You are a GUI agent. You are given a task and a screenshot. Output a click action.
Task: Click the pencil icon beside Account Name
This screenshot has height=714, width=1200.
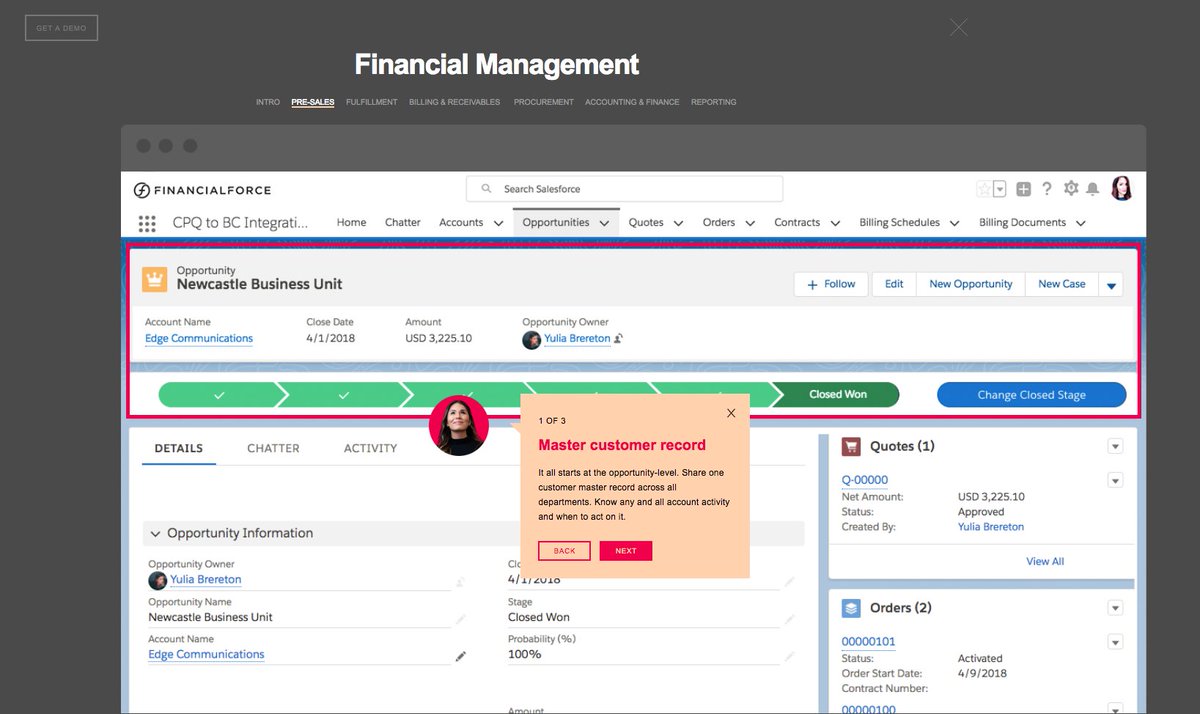click(x=461, y=656)
